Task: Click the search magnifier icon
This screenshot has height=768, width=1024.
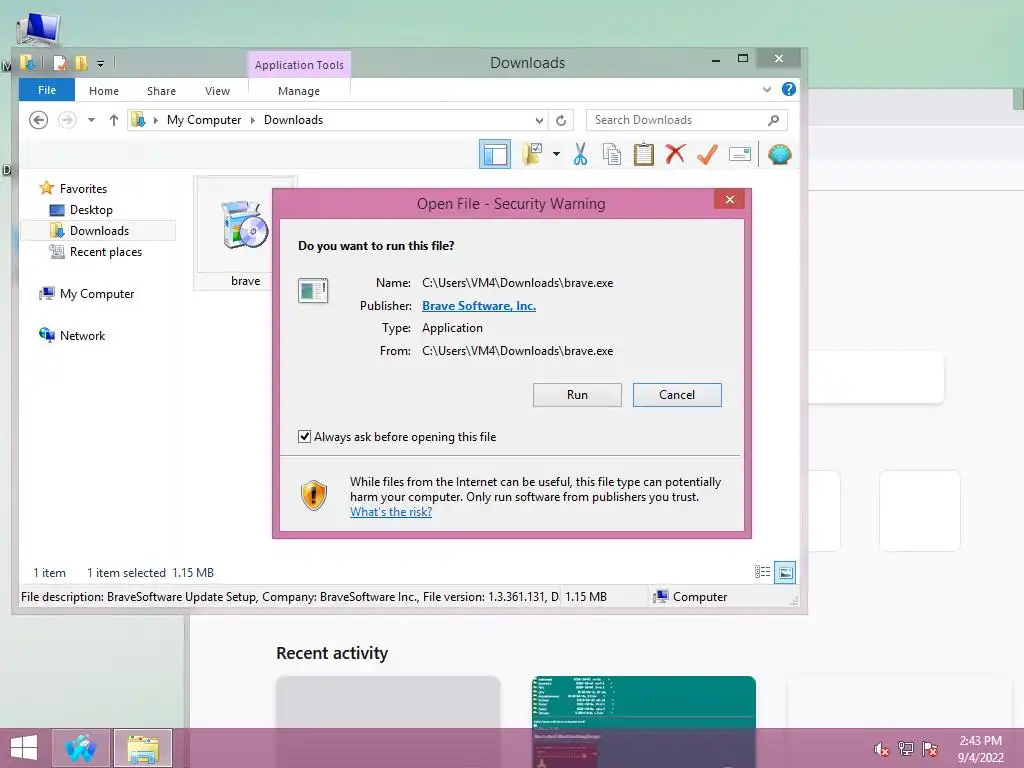Action: pyautogui.click(x=773, y=120)
